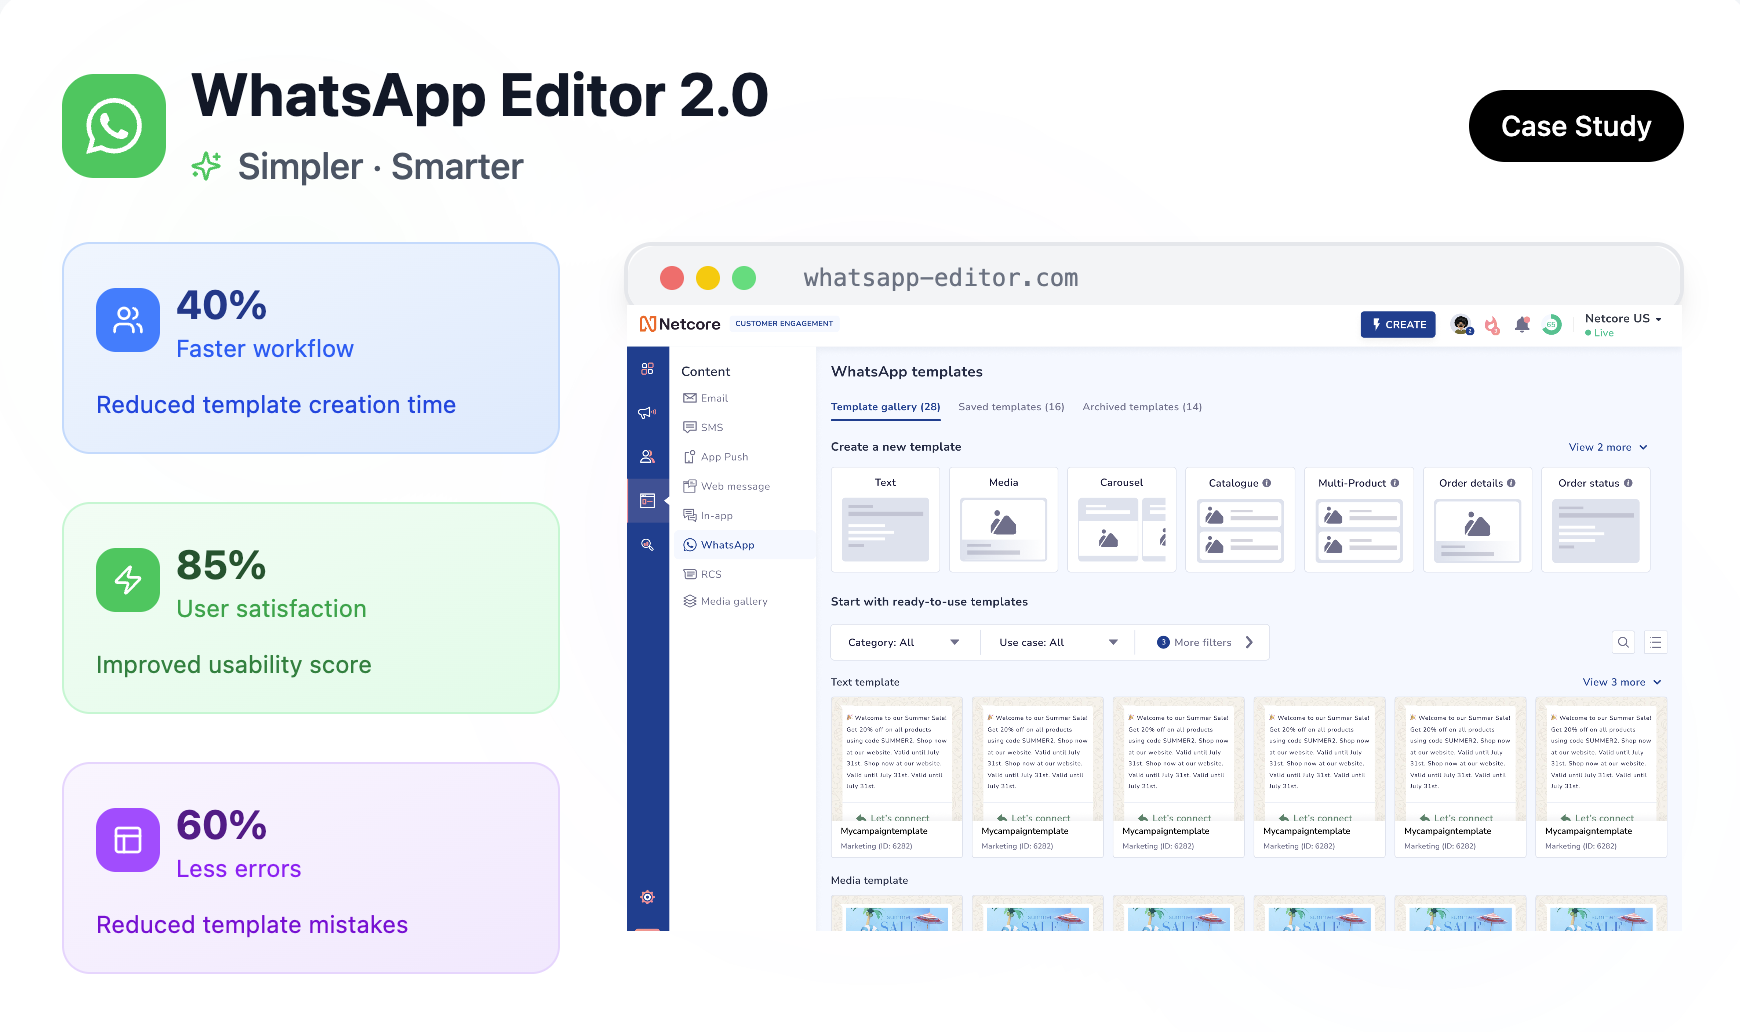Viewport: 1740px width, 1032px height.
Task: Click the whatsapp-editor.com address bar
Action: pyautogui.click(x=941, y=278)
